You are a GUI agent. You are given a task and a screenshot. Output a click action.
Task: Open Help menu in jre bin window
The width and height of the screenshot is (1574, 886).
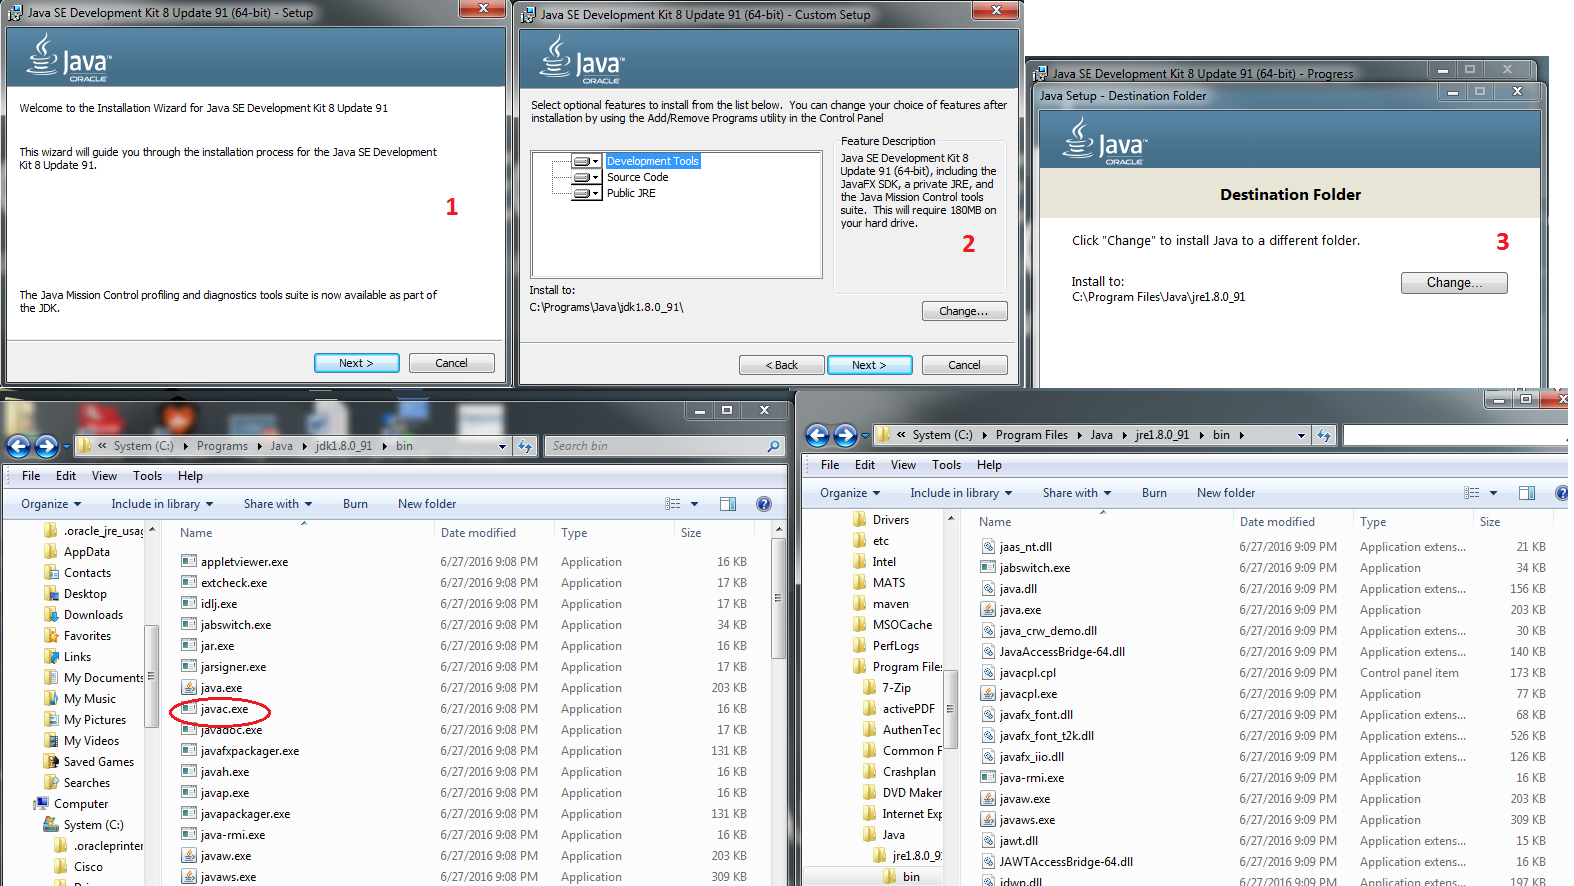tap(989, 465)
